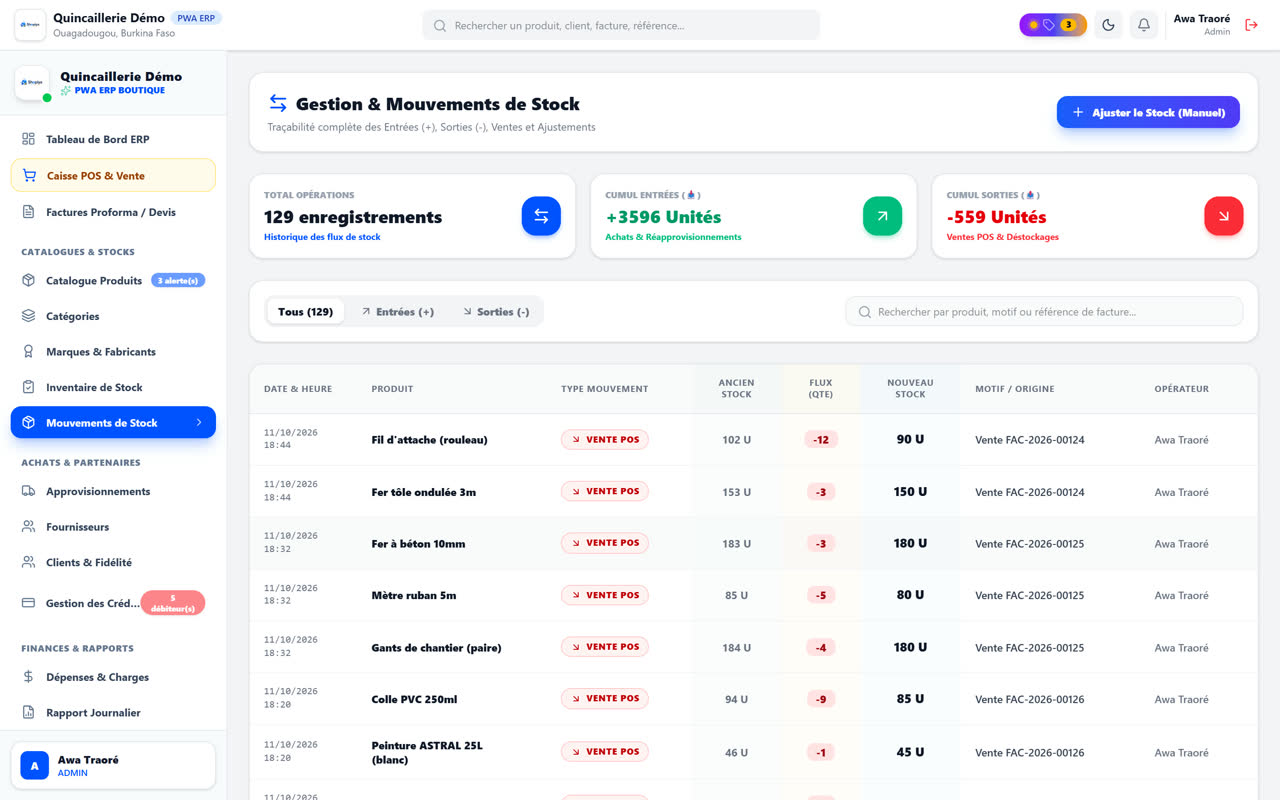
Task: Click the green entries arrow icon
Action: click(882, 216)
